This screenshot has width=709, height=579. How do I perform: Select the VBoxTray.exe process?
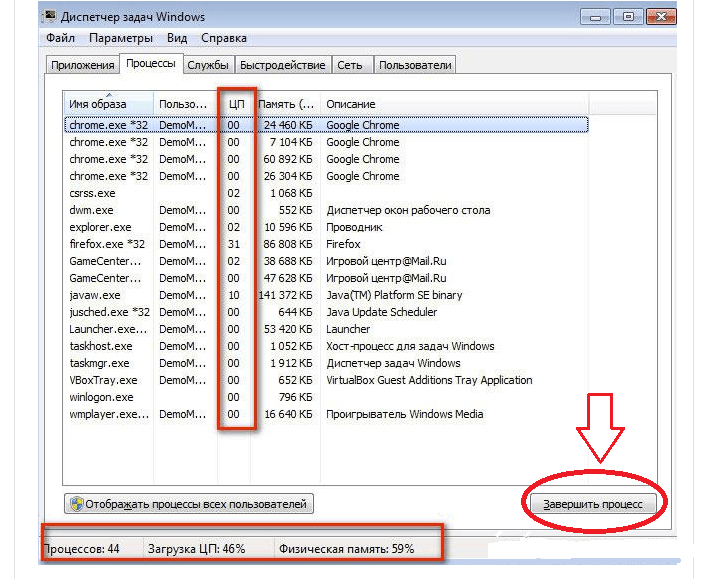tap(326, 380)
